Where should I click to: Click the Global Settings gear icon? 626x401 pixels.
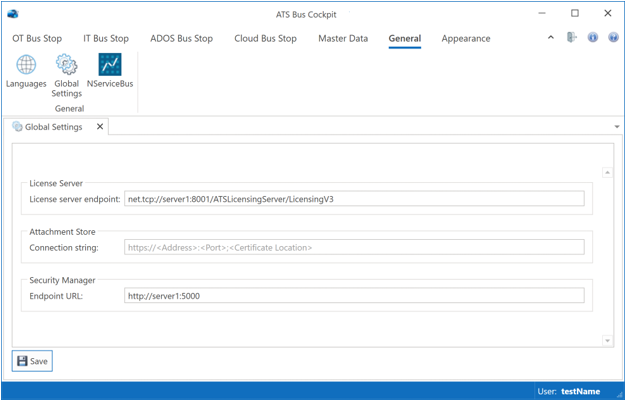(67, 66)
